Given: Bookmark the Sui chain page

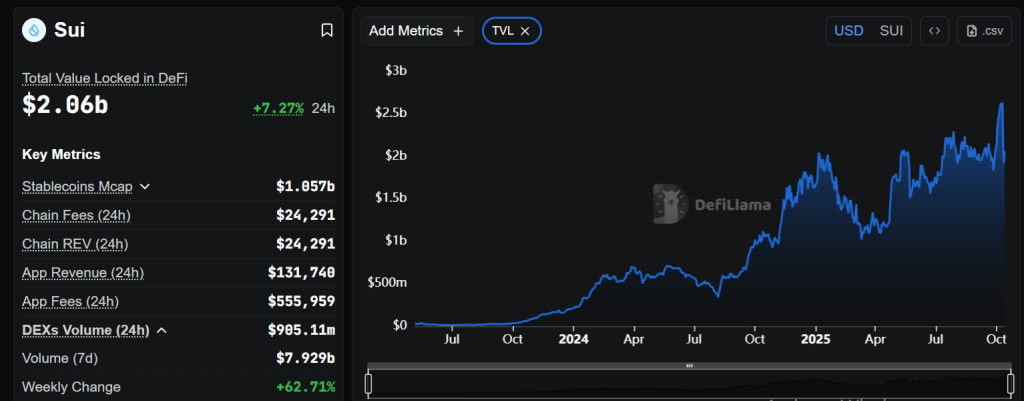Looking at the screenshot, I should 326,30.
